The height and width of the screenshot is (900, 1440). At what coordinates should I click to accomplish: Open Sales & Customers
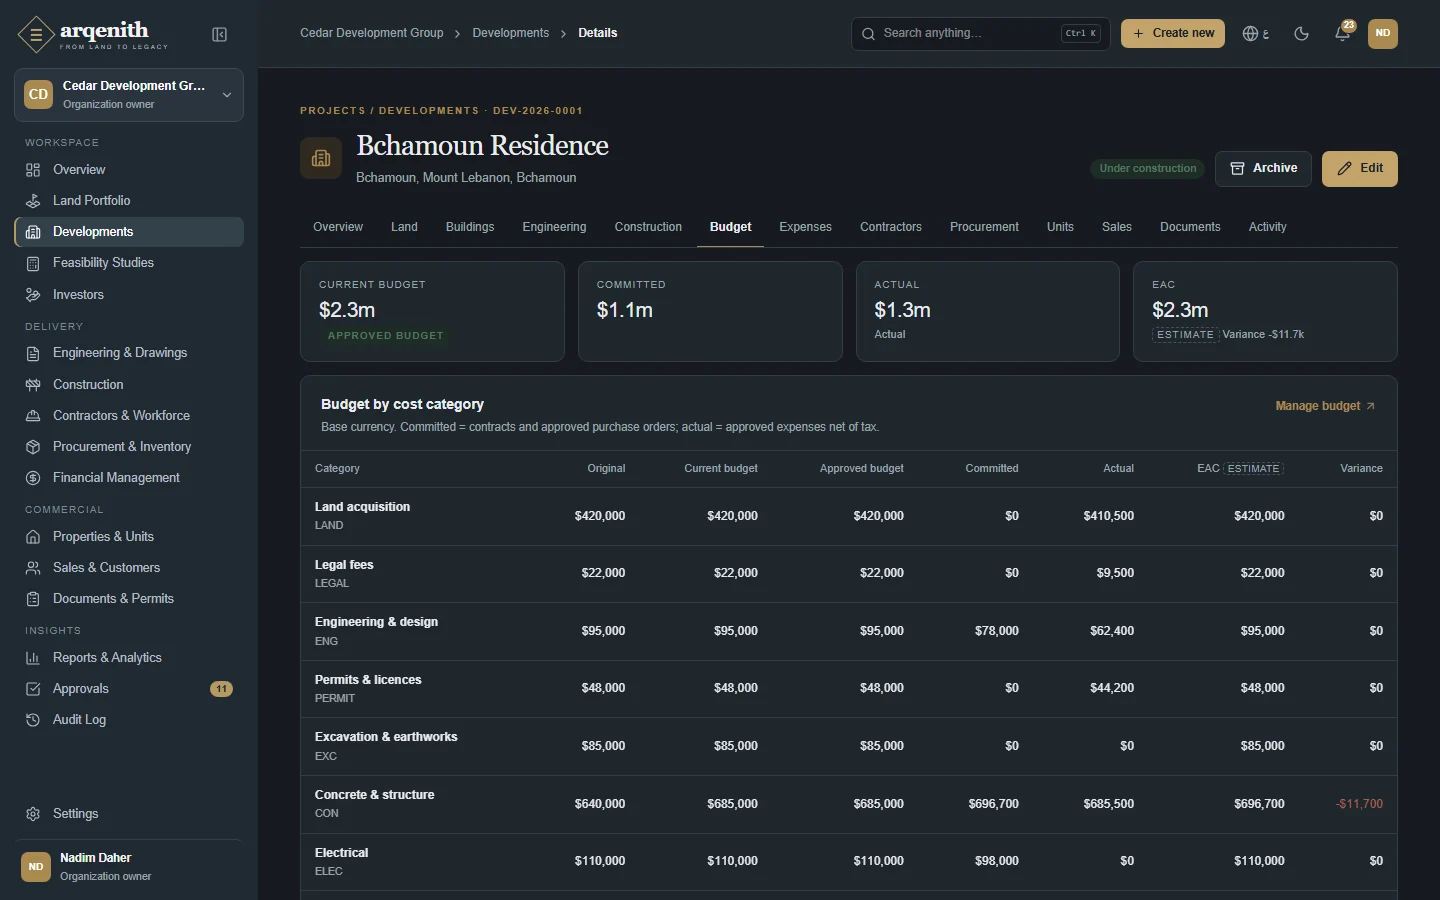click(x=129, y=568)
